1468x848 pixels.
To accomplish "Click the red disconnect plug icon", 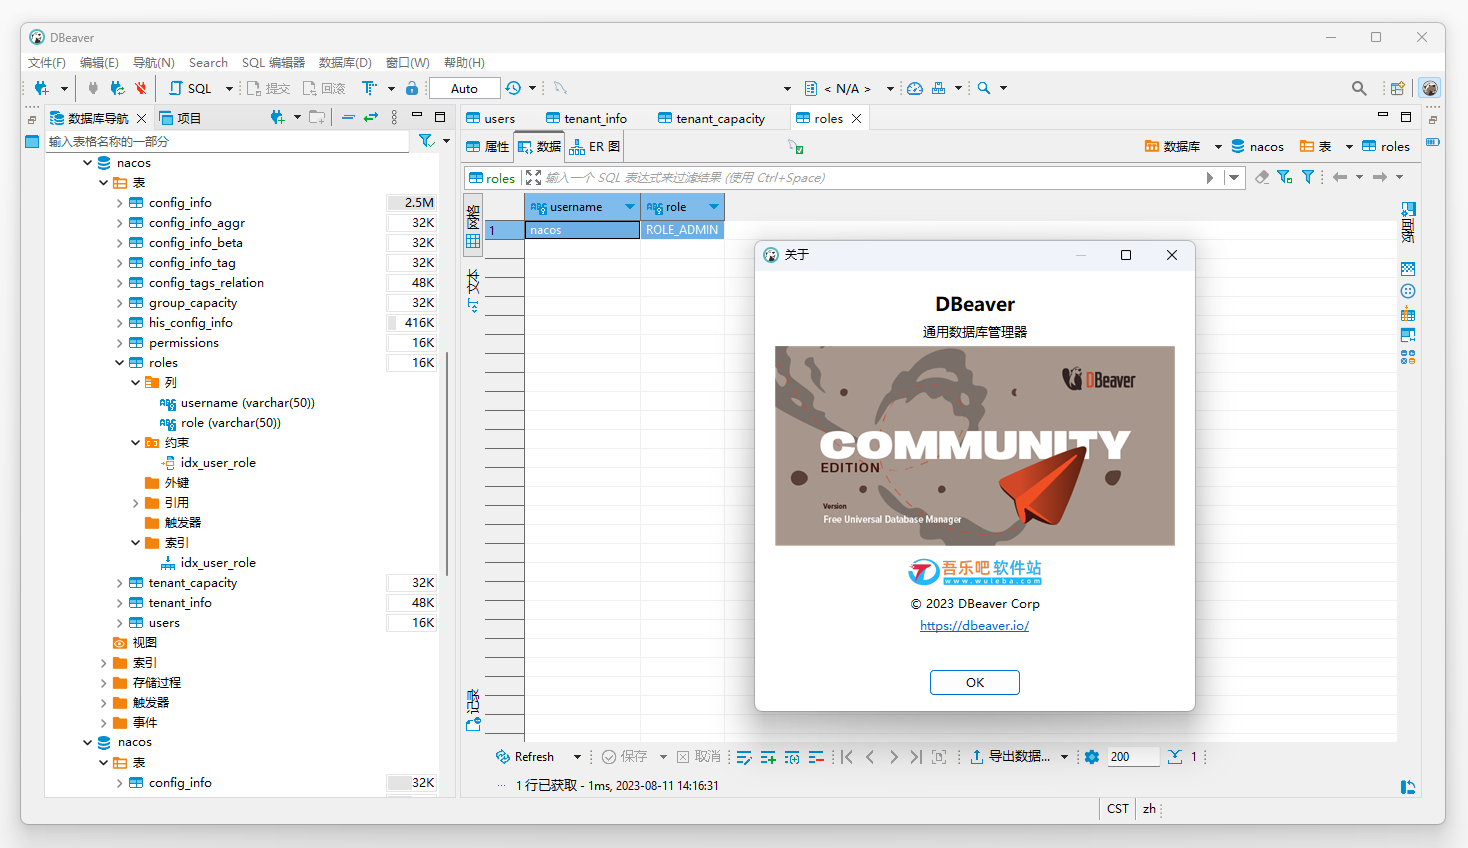I will point(141,88).
